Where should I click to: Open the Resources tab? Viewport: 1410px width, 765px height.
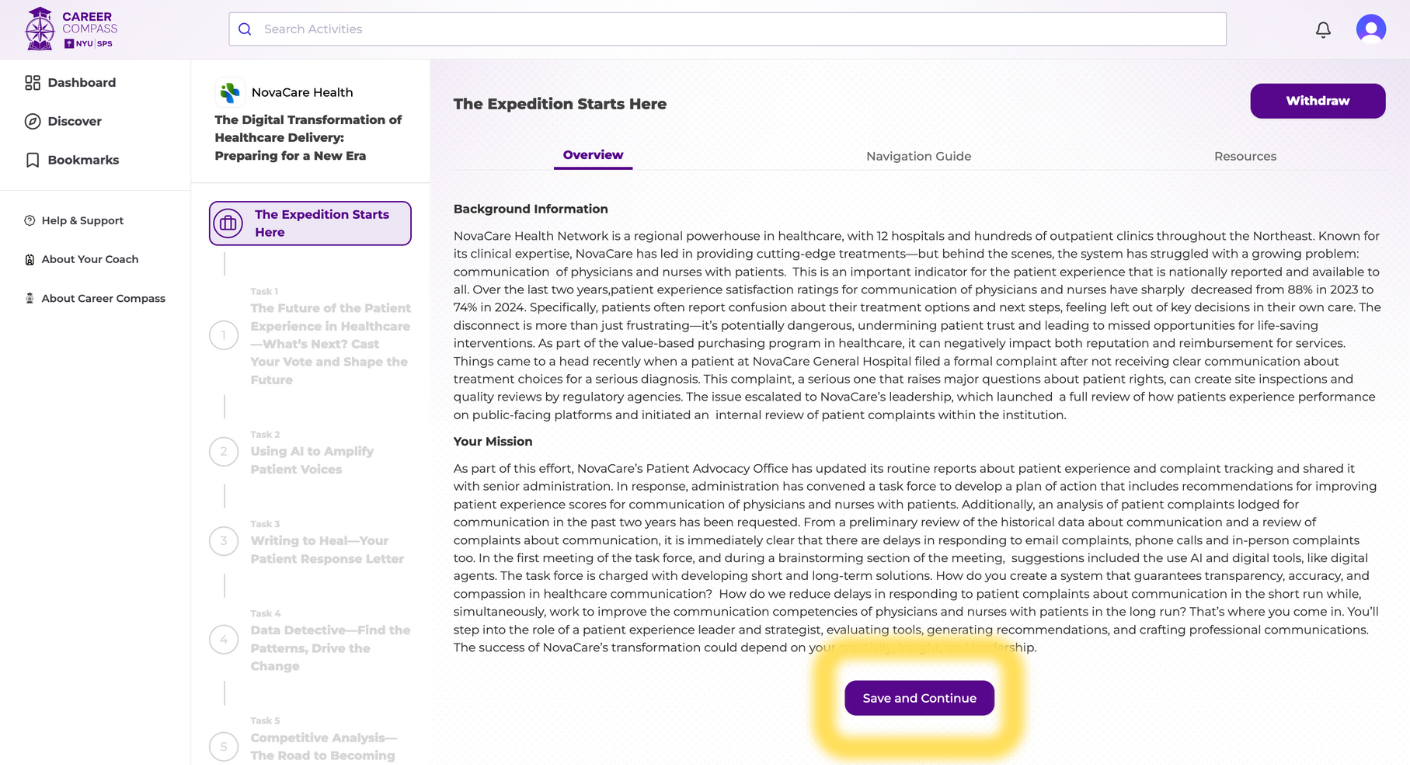tap(1244, 156)
